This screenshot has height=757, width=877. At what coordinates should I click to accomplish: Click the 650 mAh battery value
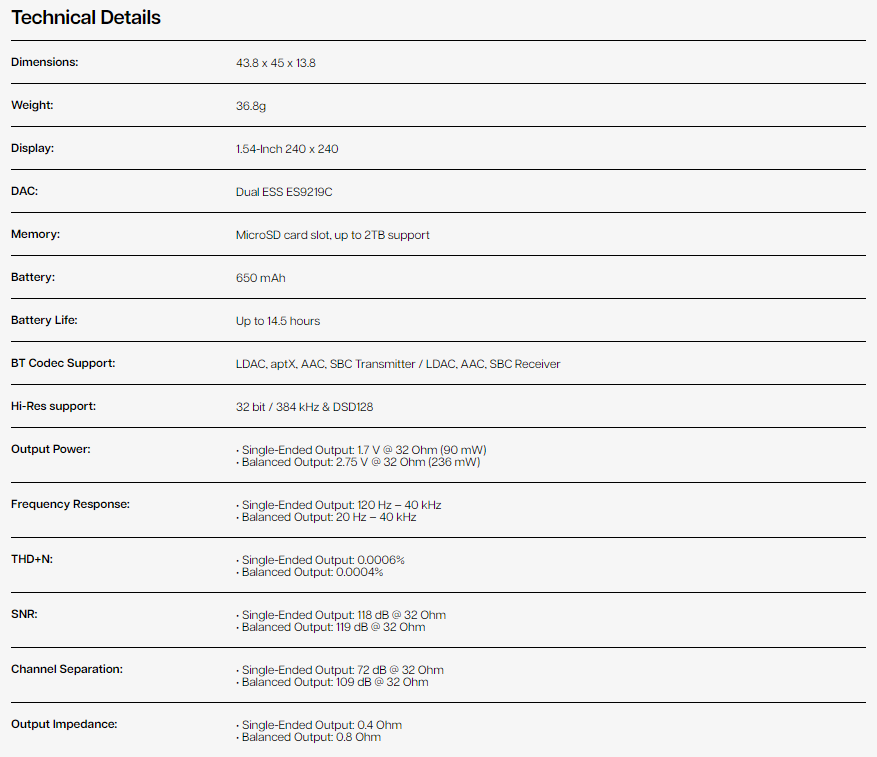coord(260,278)
